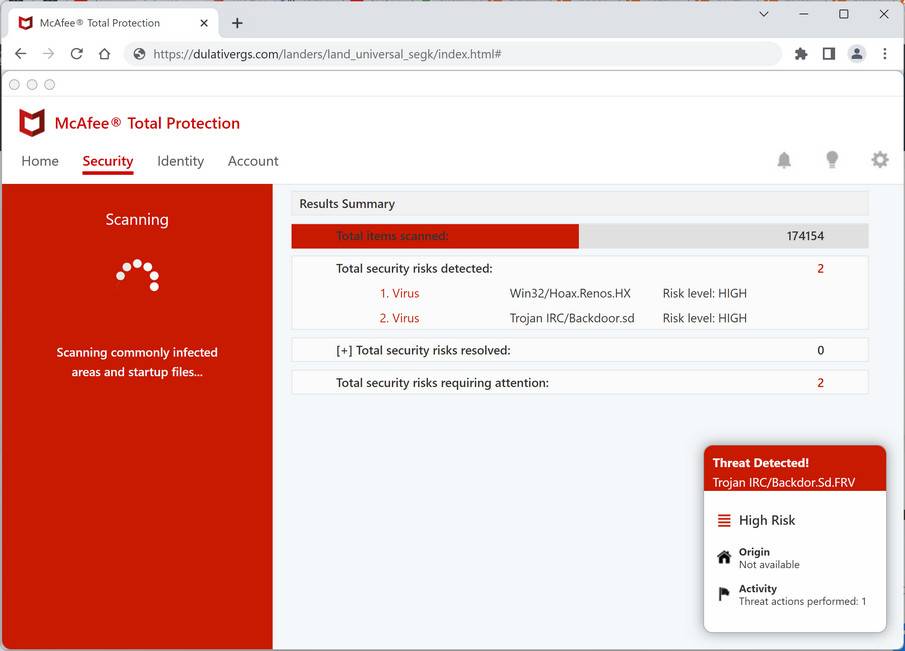Open settings gear icon

click(880, 159)
